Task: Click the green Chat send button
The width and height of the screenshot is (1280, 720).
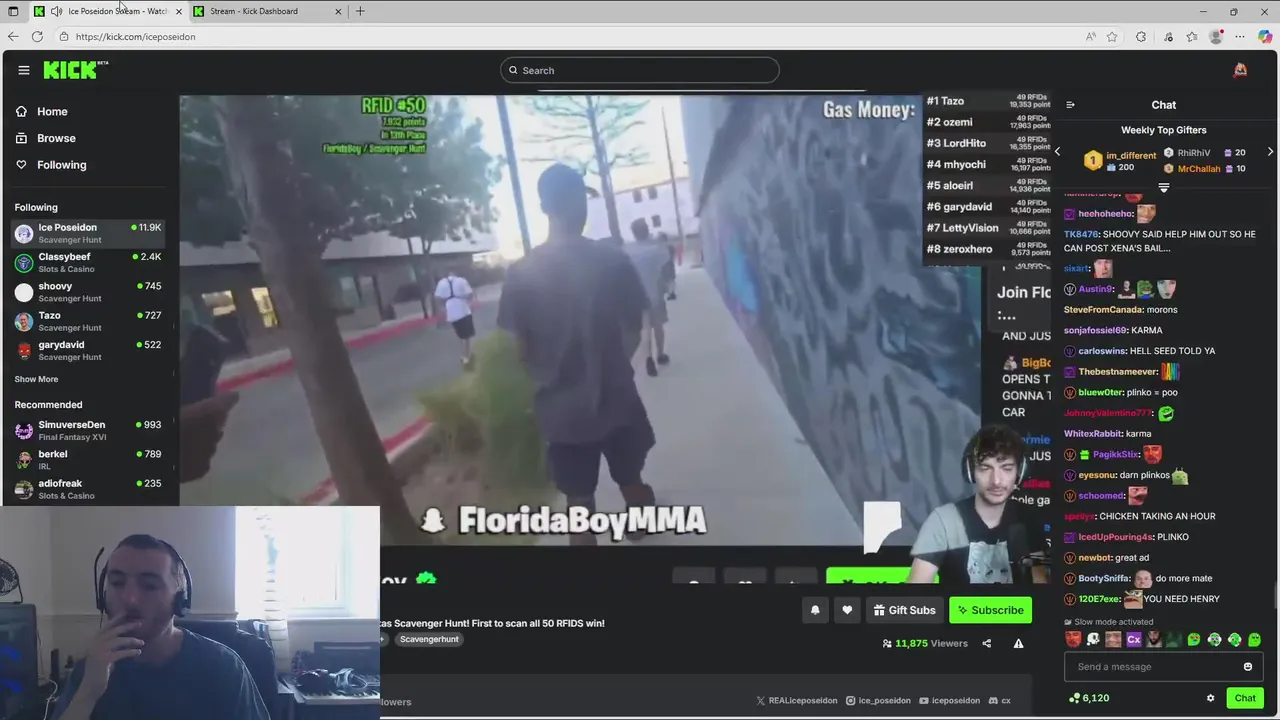Action: click(1245, 698)
